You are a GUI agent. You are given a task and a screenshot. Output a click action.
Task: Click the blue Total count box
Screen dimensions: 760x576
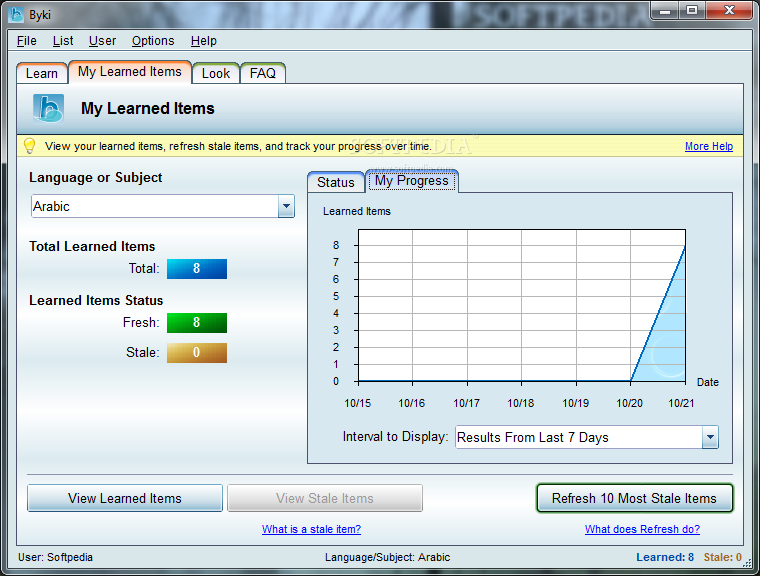pyautogui.click(x=197, y=269)
